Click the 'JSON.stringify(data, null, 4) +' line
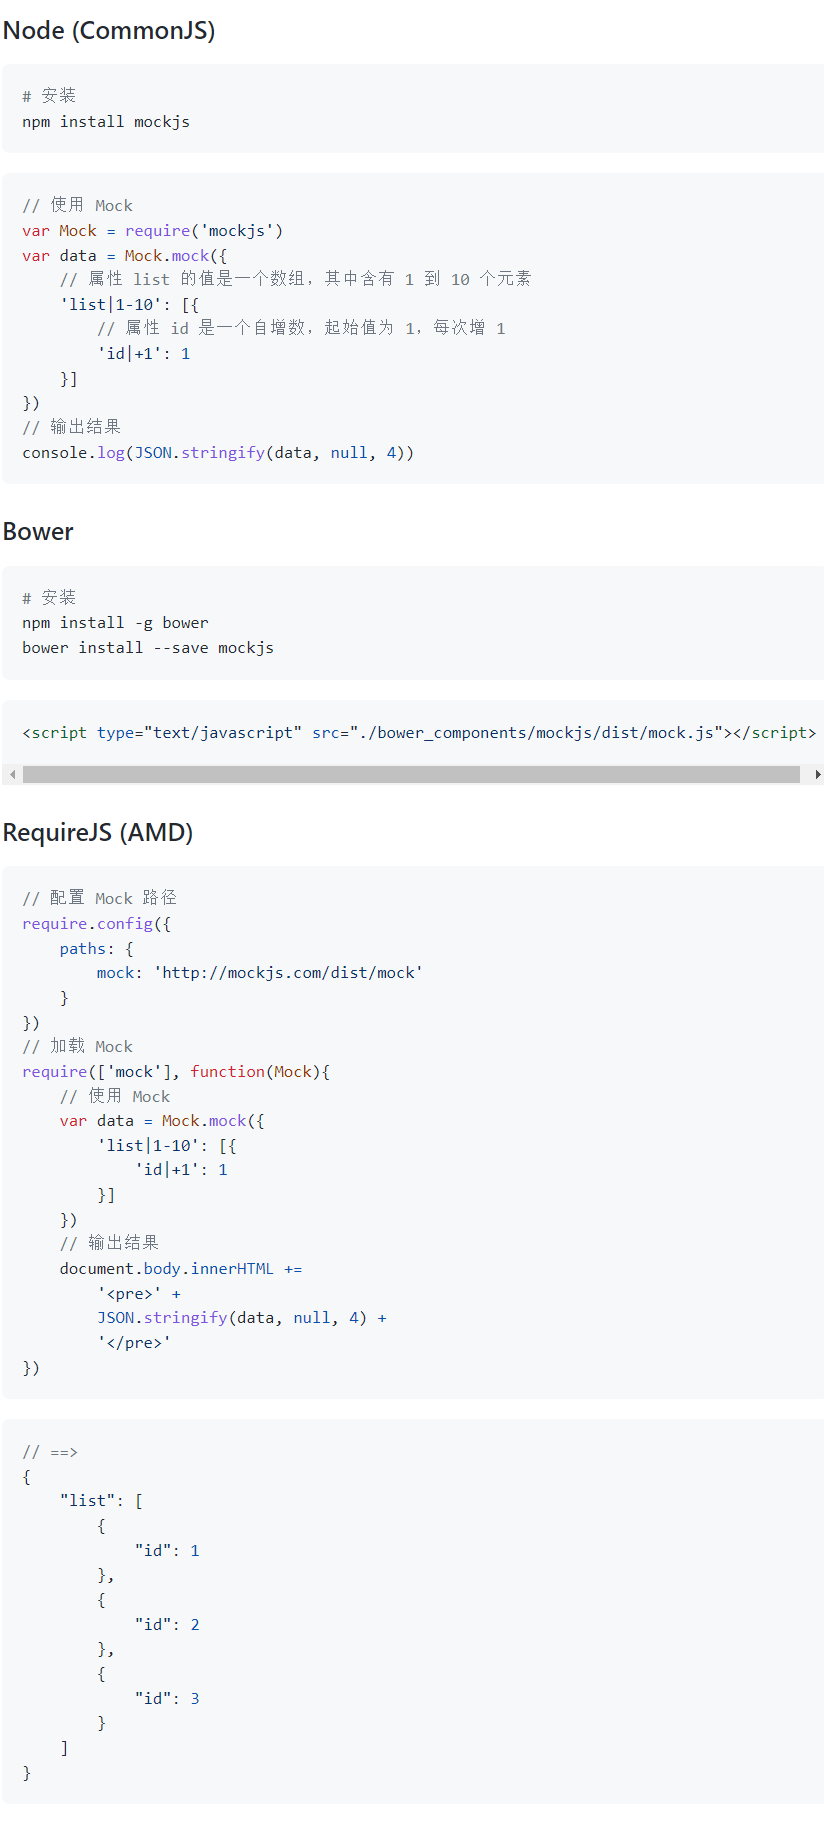Viewport: 824px width, 1823px height. tap(242, 1318)
